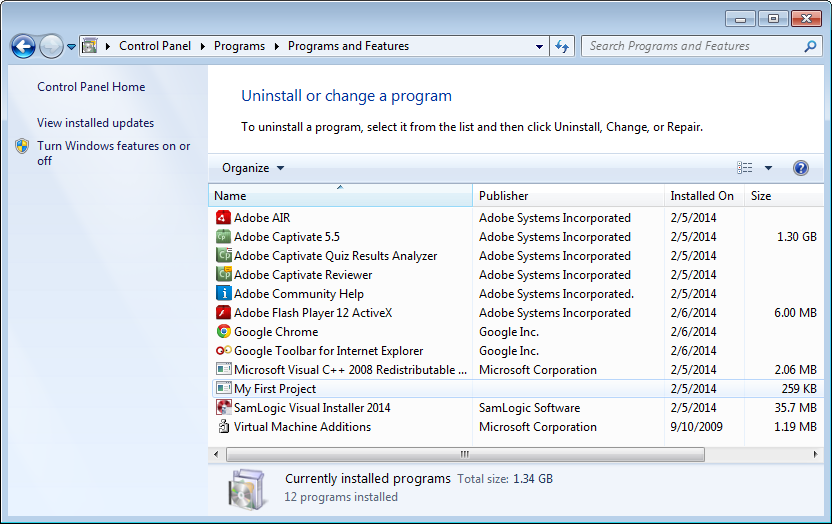Click the Google Chrome icon
The width and height of the screenshot is (832, 524).
coord(223,332)
